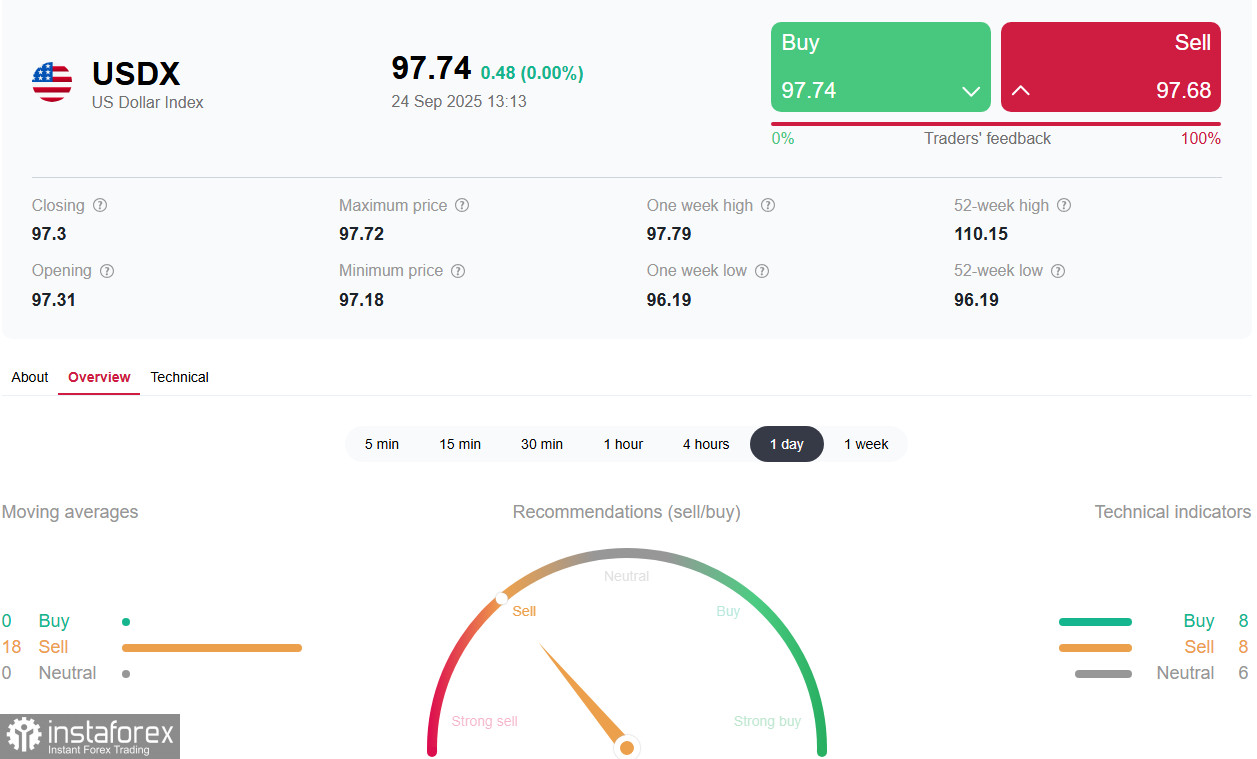
Task: Click the date 24 Sep 2025 13:13
Action: 459,101
